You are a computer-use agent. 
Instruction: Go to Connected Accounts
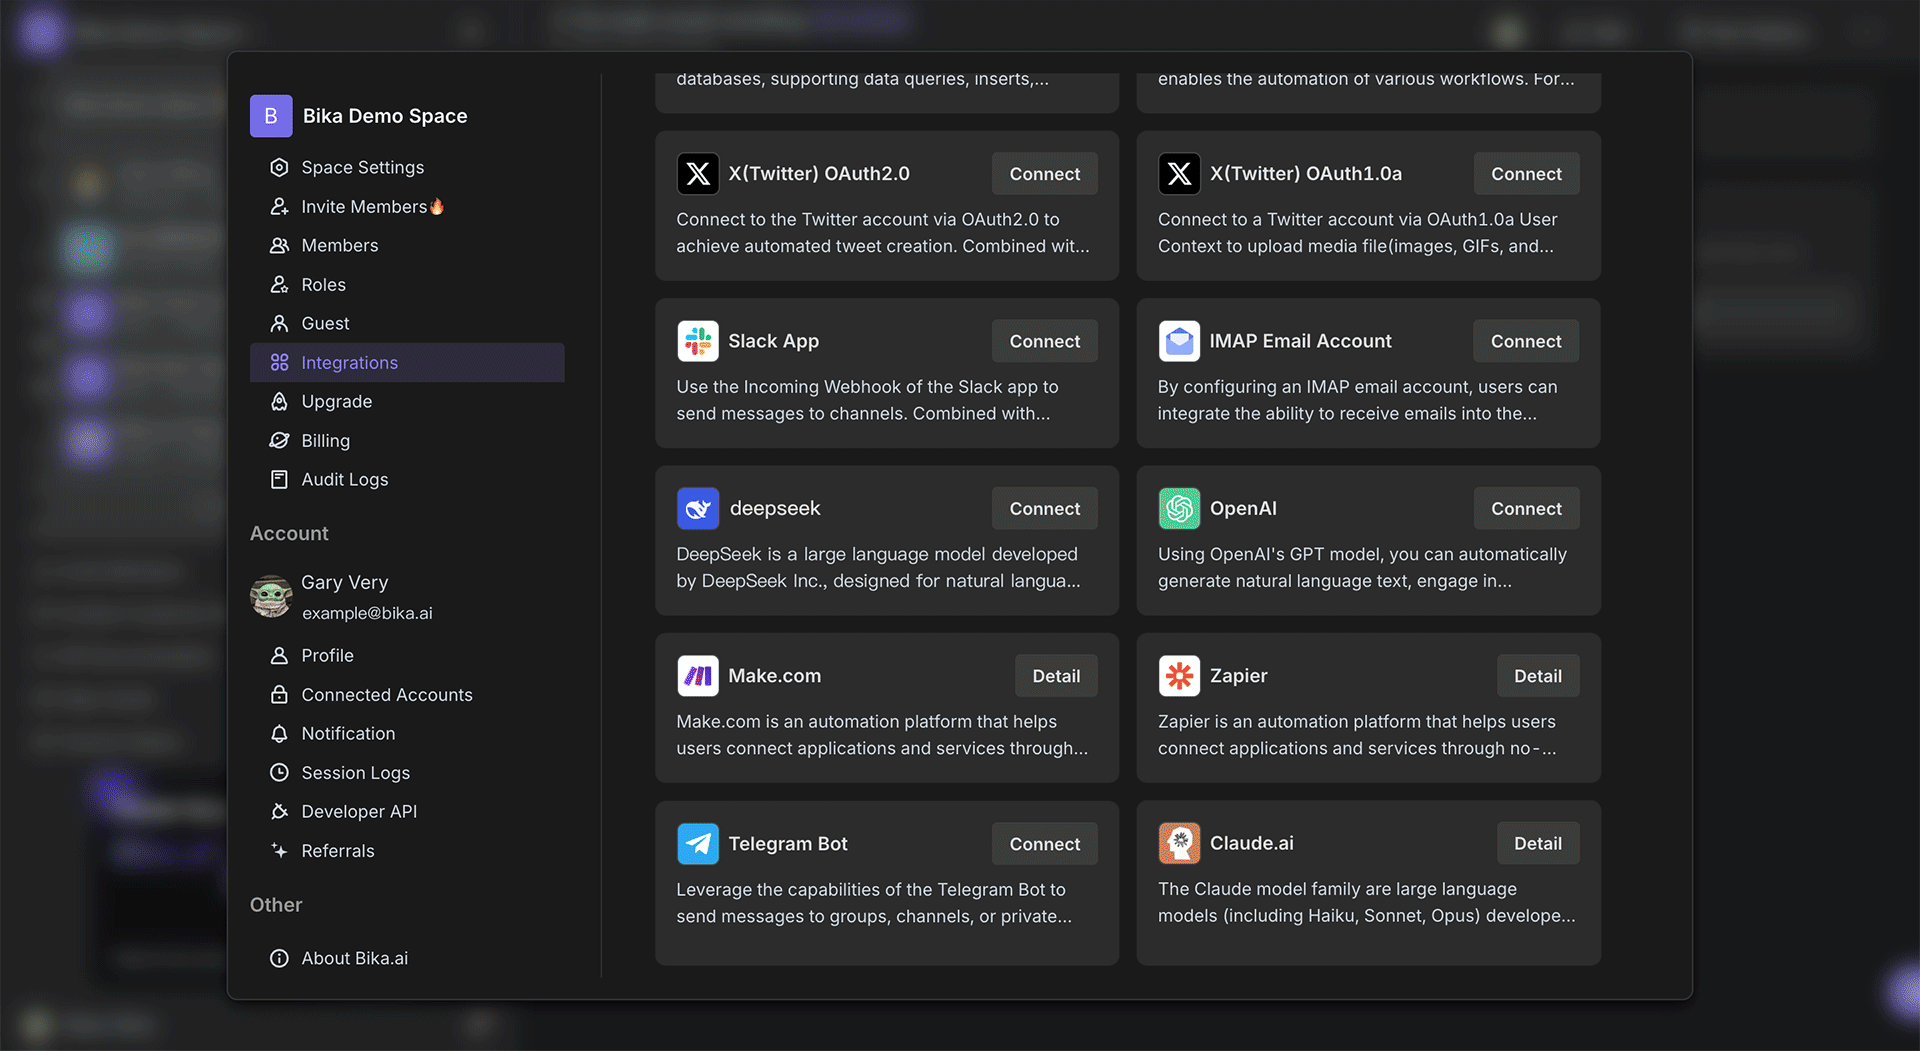[x=386, y=694]
